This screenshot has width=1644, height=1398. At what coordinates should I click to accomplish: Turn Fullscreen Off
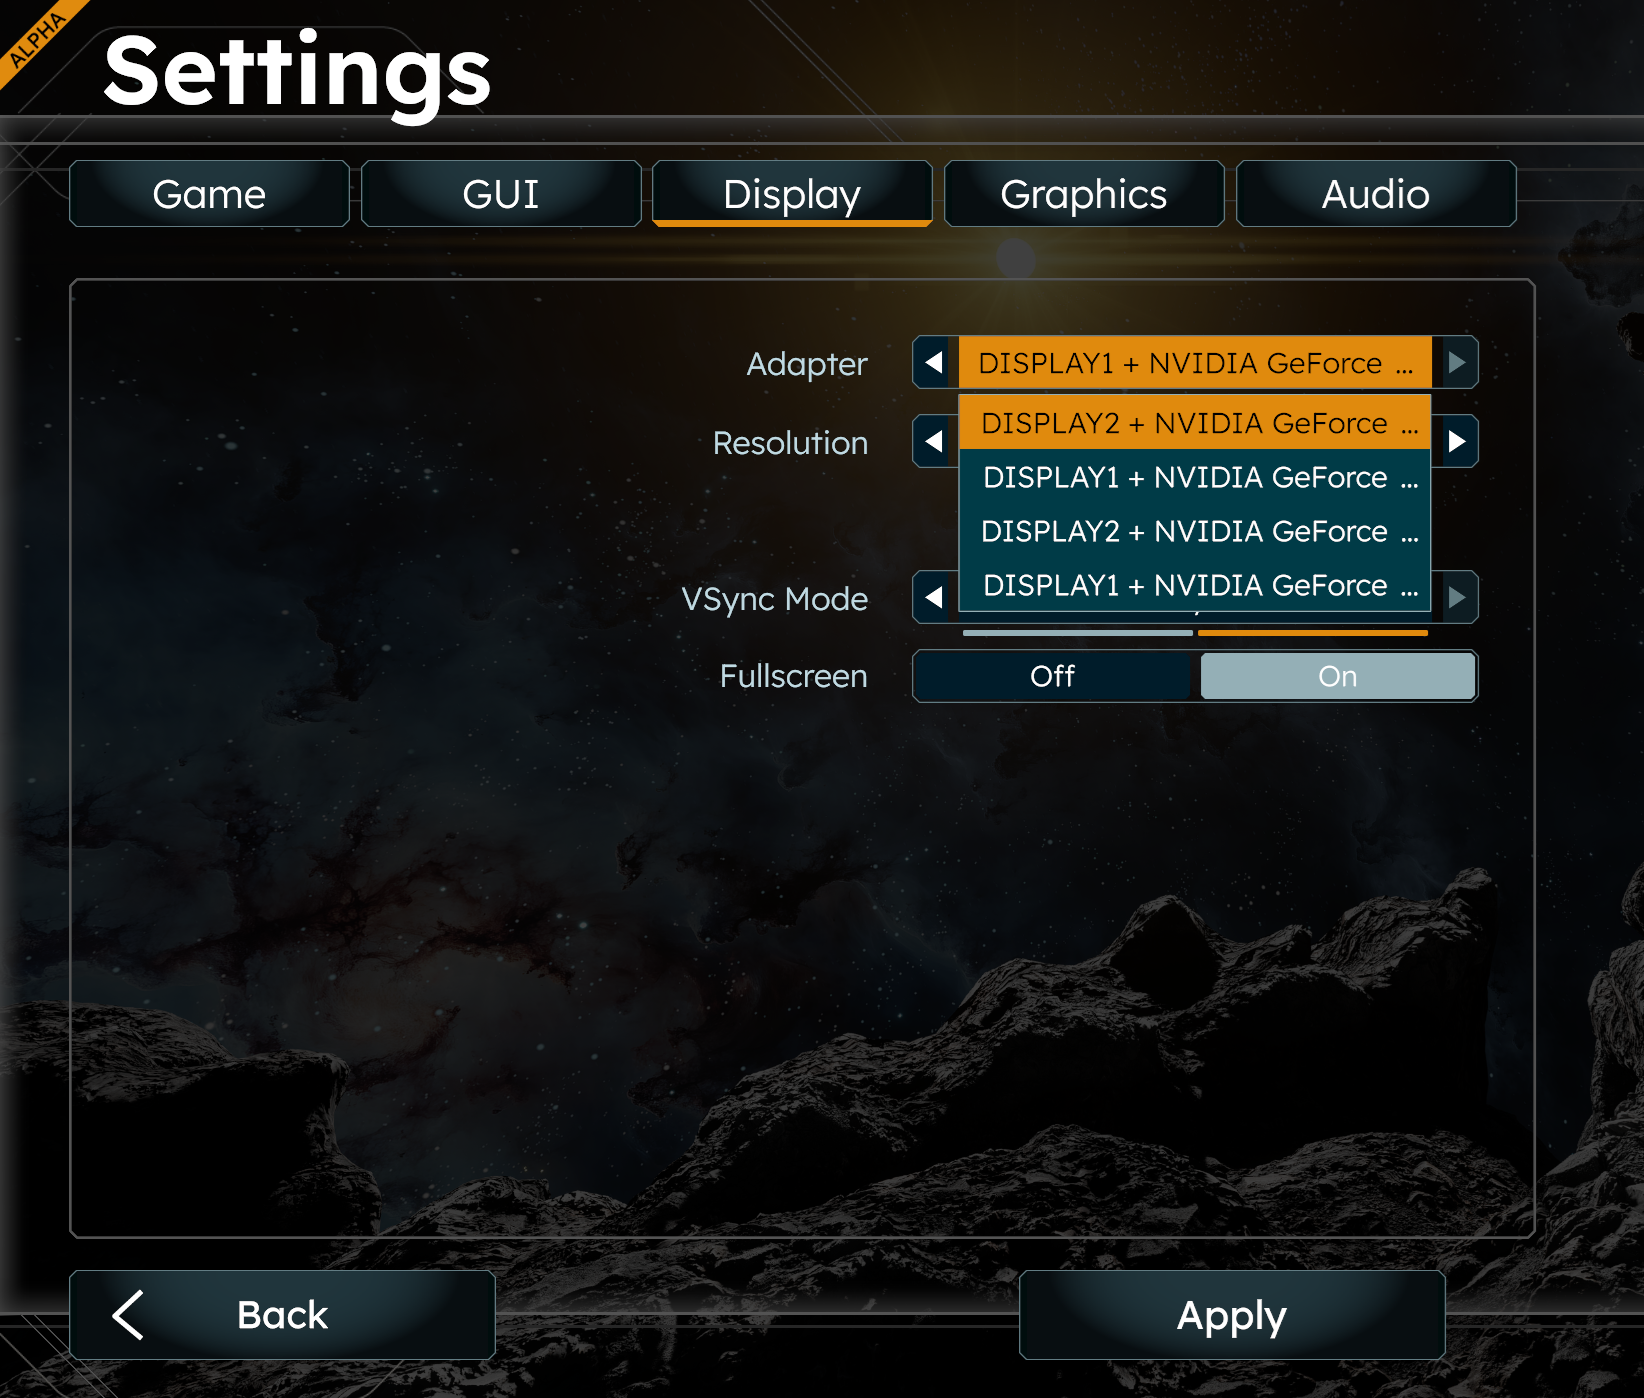1052,676
